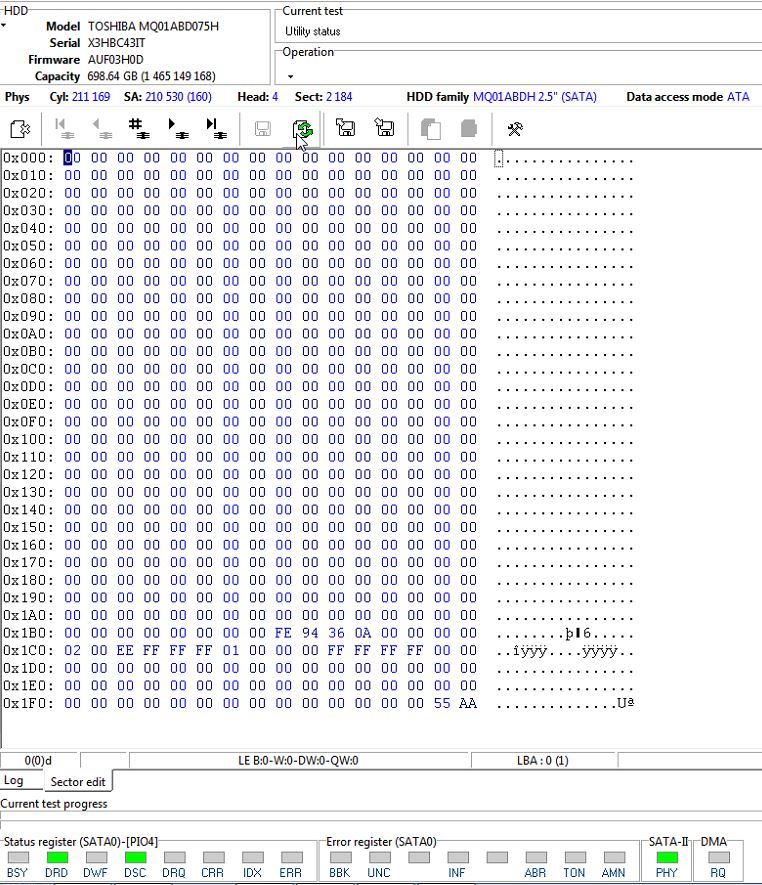Viewport: 762px width, 885px height.
Task: Click the Cyl value 211 169
Action: click(91, 97)
